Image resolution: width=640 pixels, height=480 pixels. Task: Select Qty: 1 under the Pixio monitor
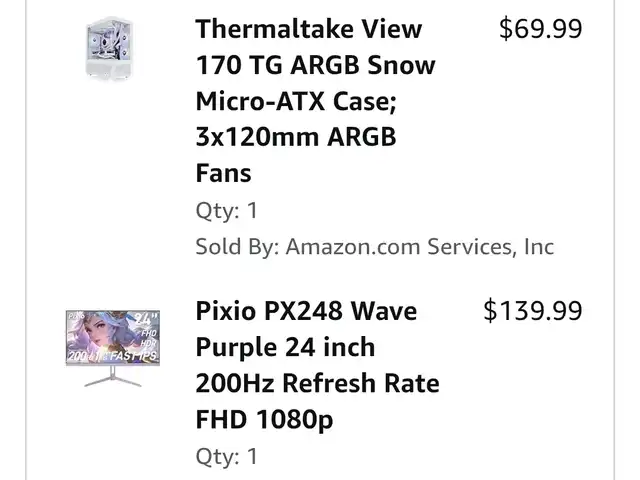coord(226,456)
